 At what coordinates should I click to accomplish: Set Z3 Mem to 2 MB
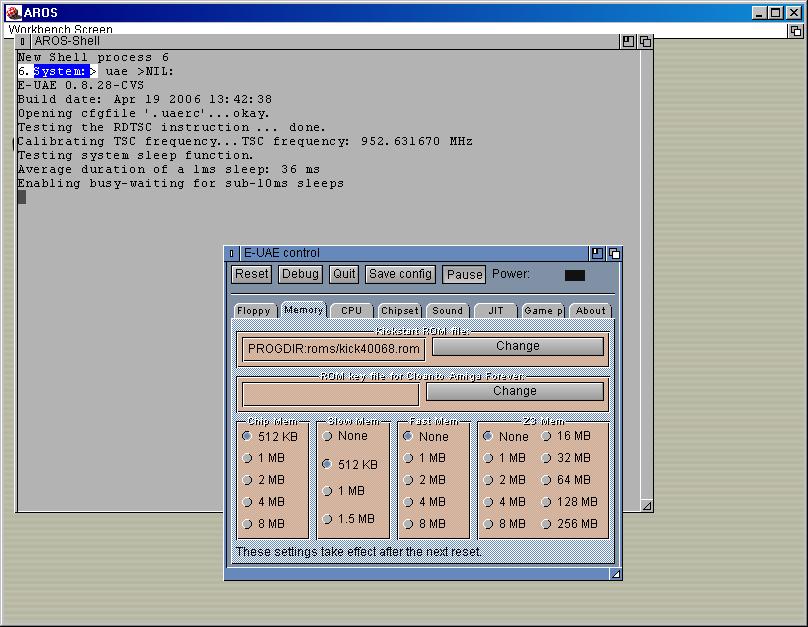[505, 480]
